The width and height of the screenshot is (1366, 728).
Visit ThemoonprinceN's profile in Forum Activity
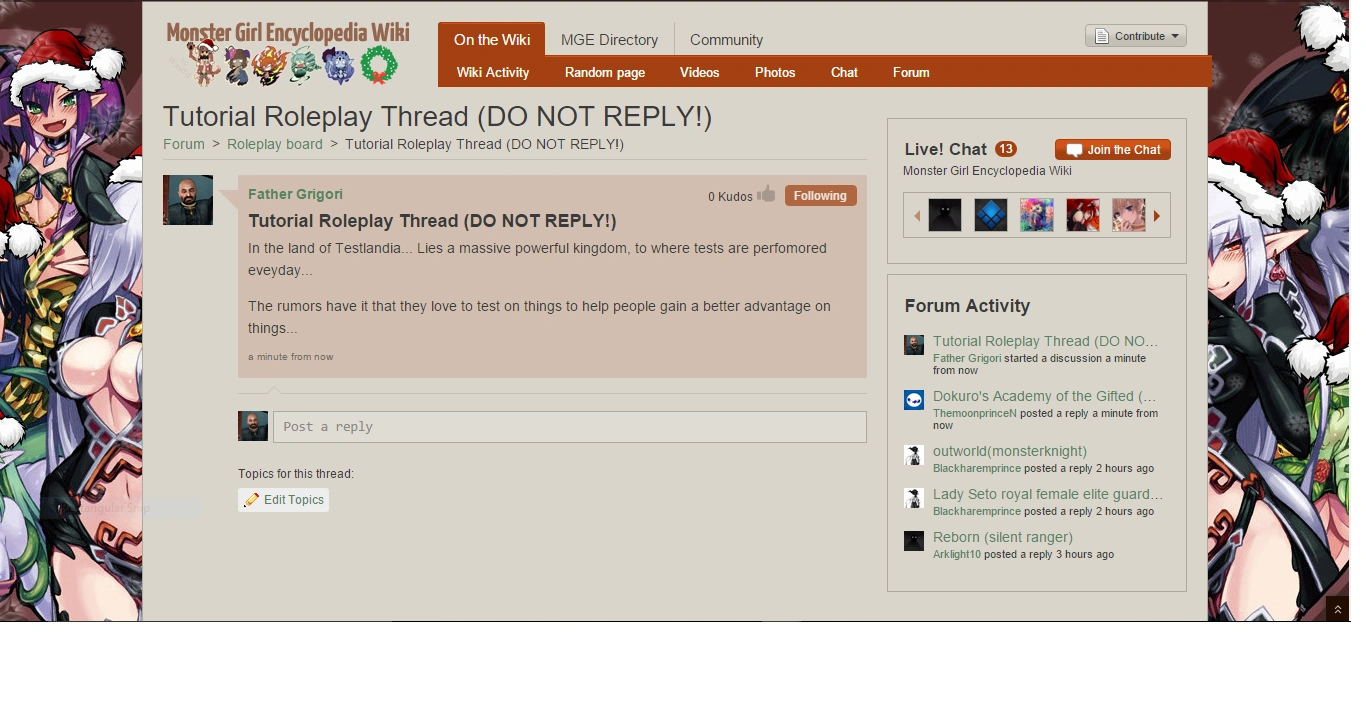(975, 413)
